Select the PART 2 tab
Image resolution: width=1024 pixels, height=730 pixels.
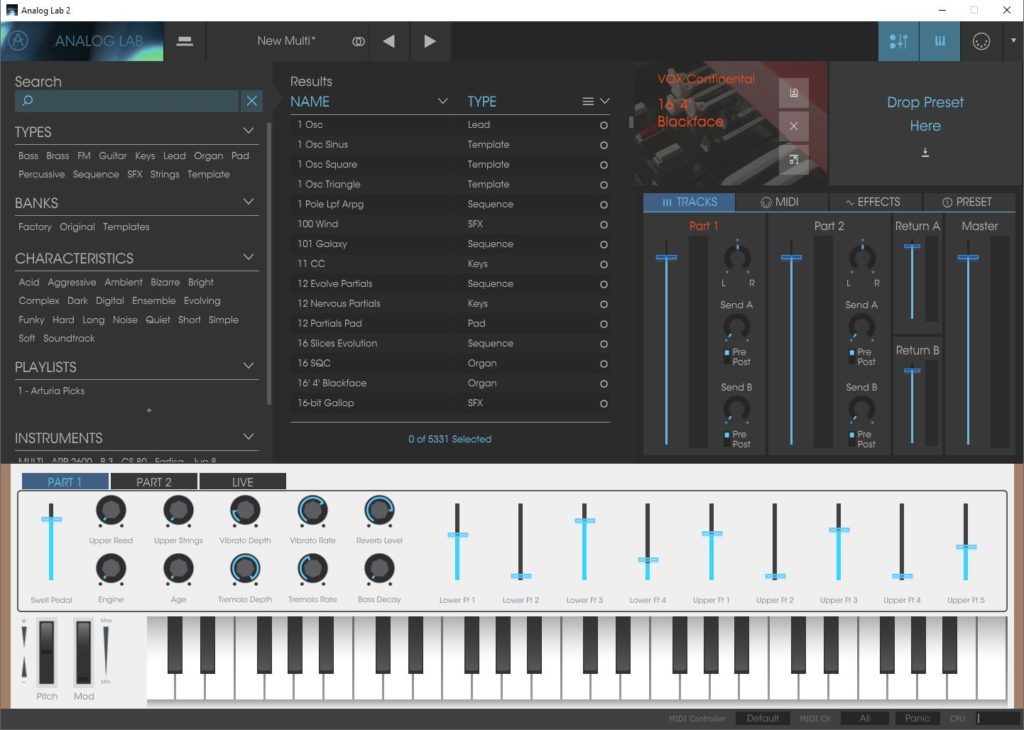154,482
